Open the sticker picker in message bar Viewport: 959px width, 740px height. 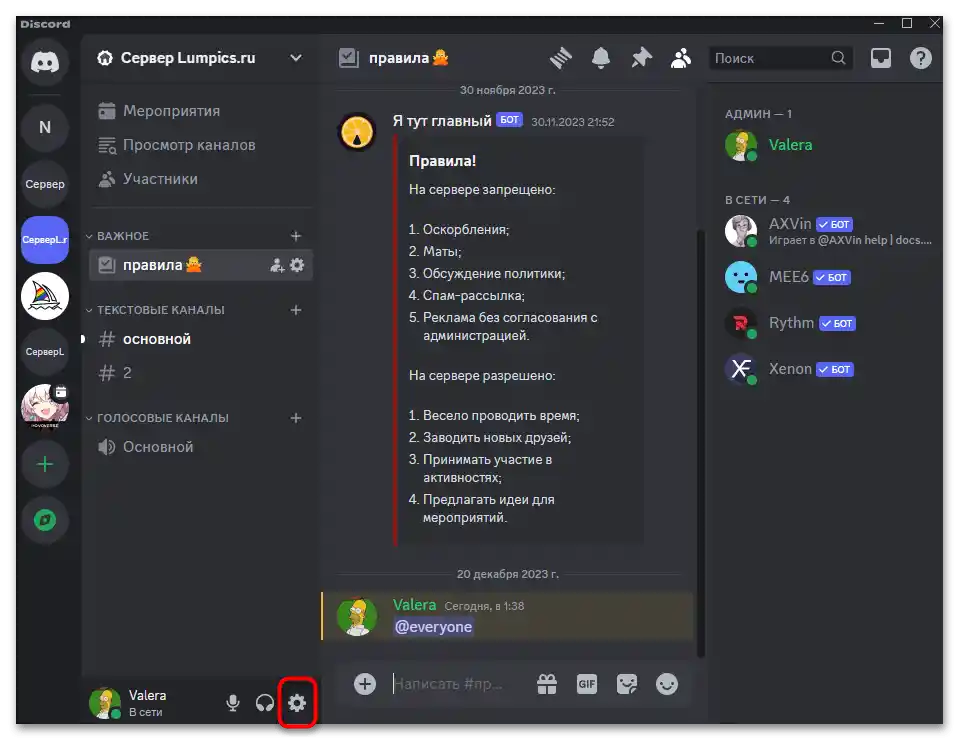point(627,684)
